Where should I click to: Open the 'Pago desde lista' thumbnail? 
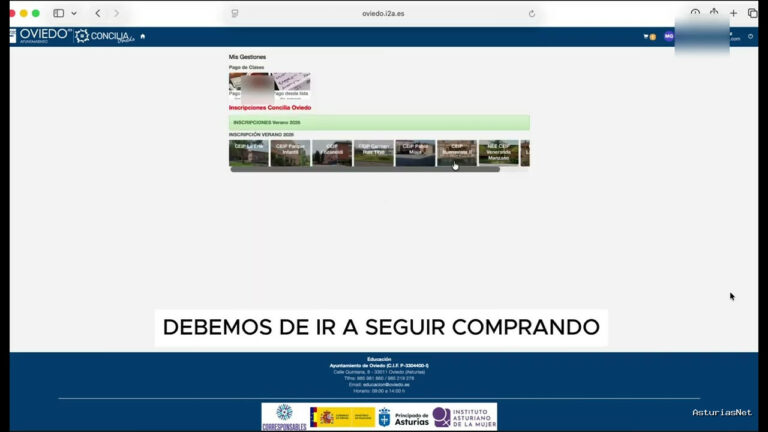(x=291, y=86)
